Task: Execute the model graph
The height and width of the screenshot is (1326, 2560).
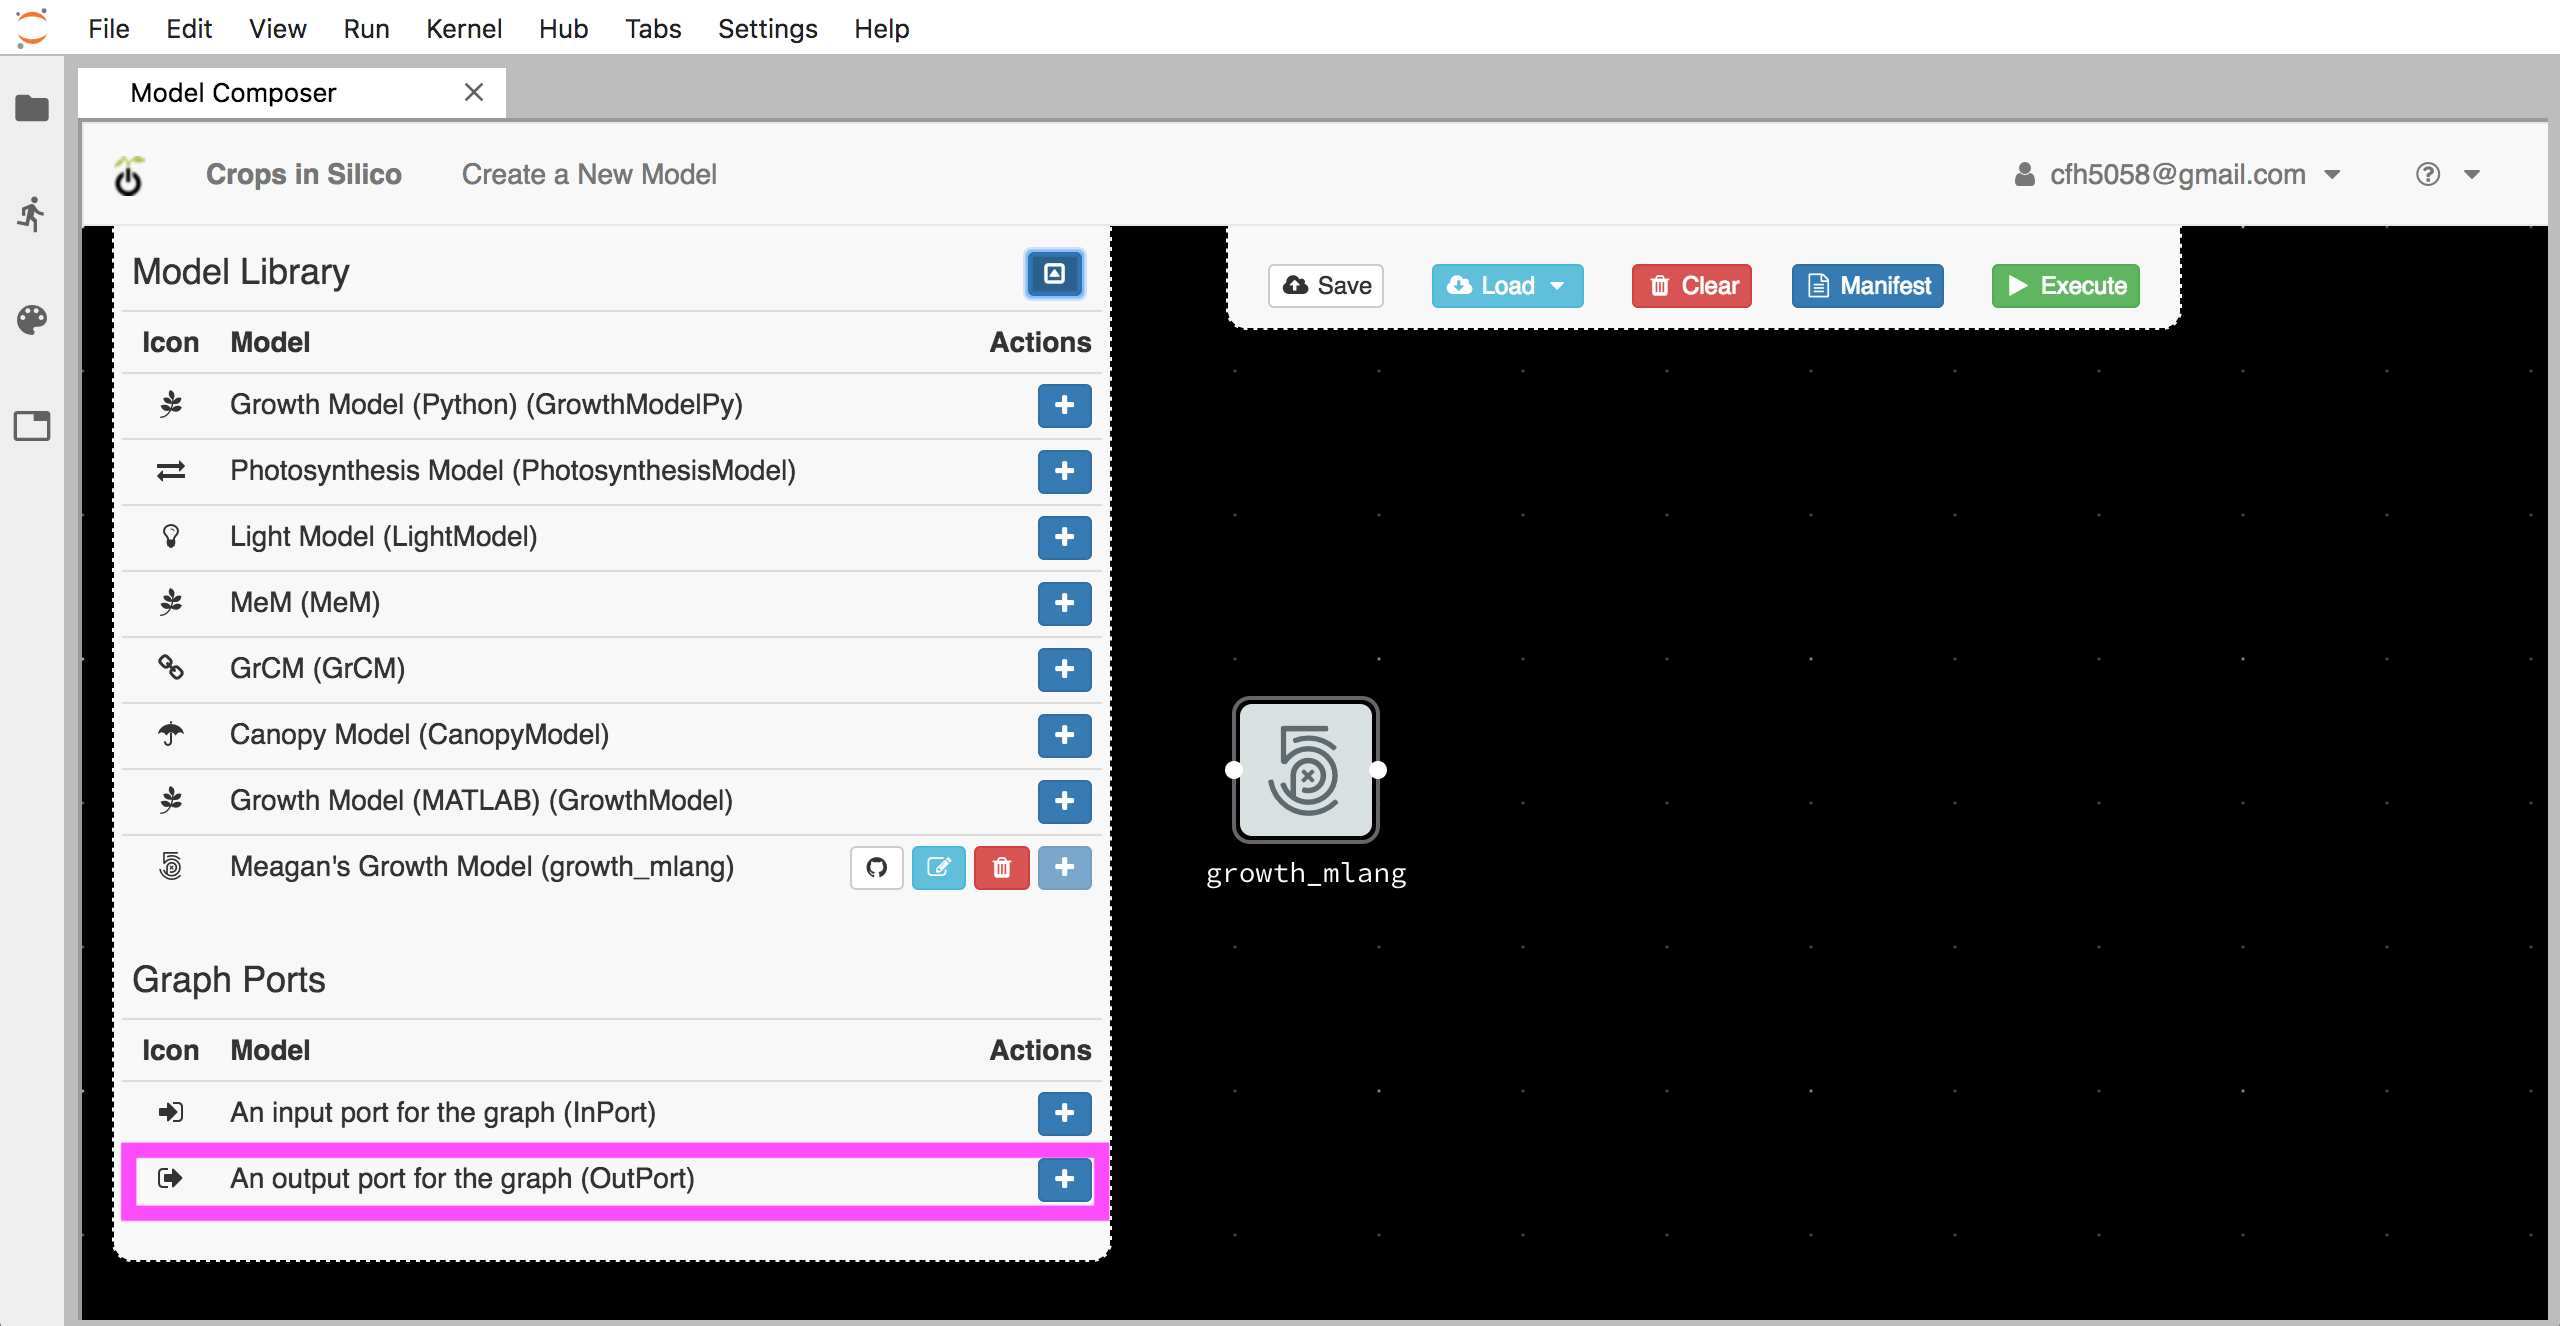Action: tap(2066, 286)
